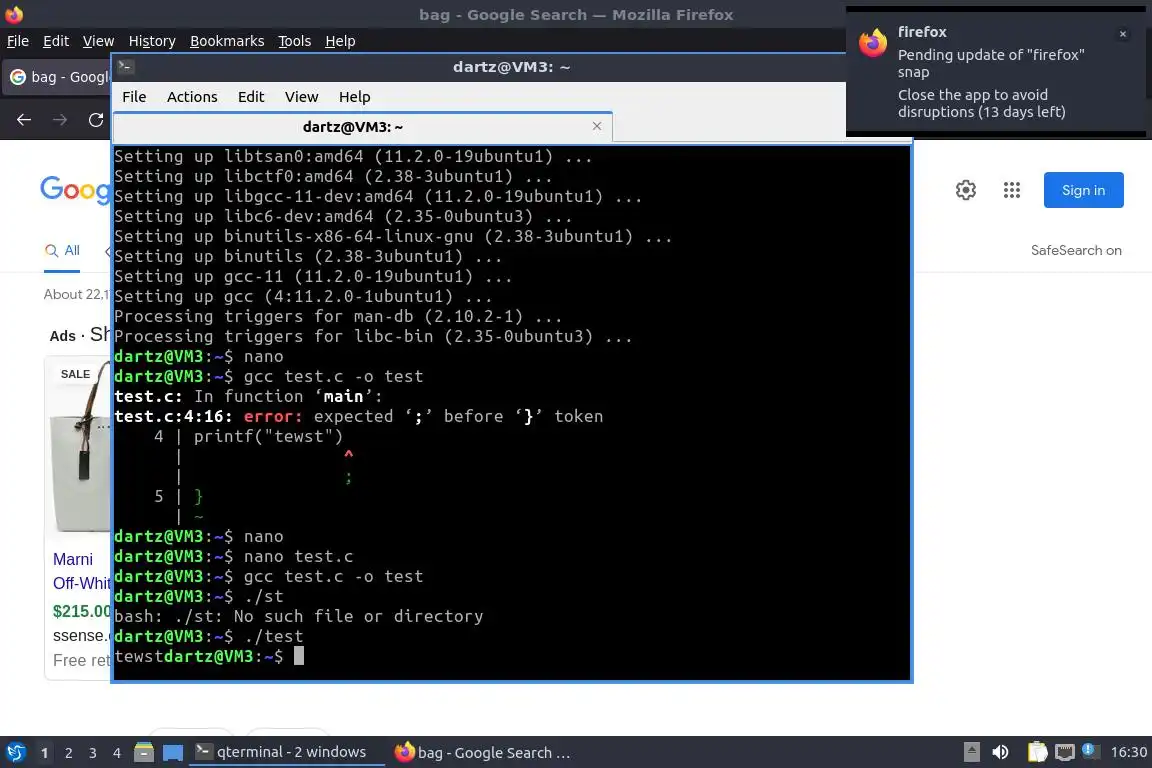Click the show desktop panel icon
The height and width of the screenshot is (768, 1152).
tap(173, 753)
